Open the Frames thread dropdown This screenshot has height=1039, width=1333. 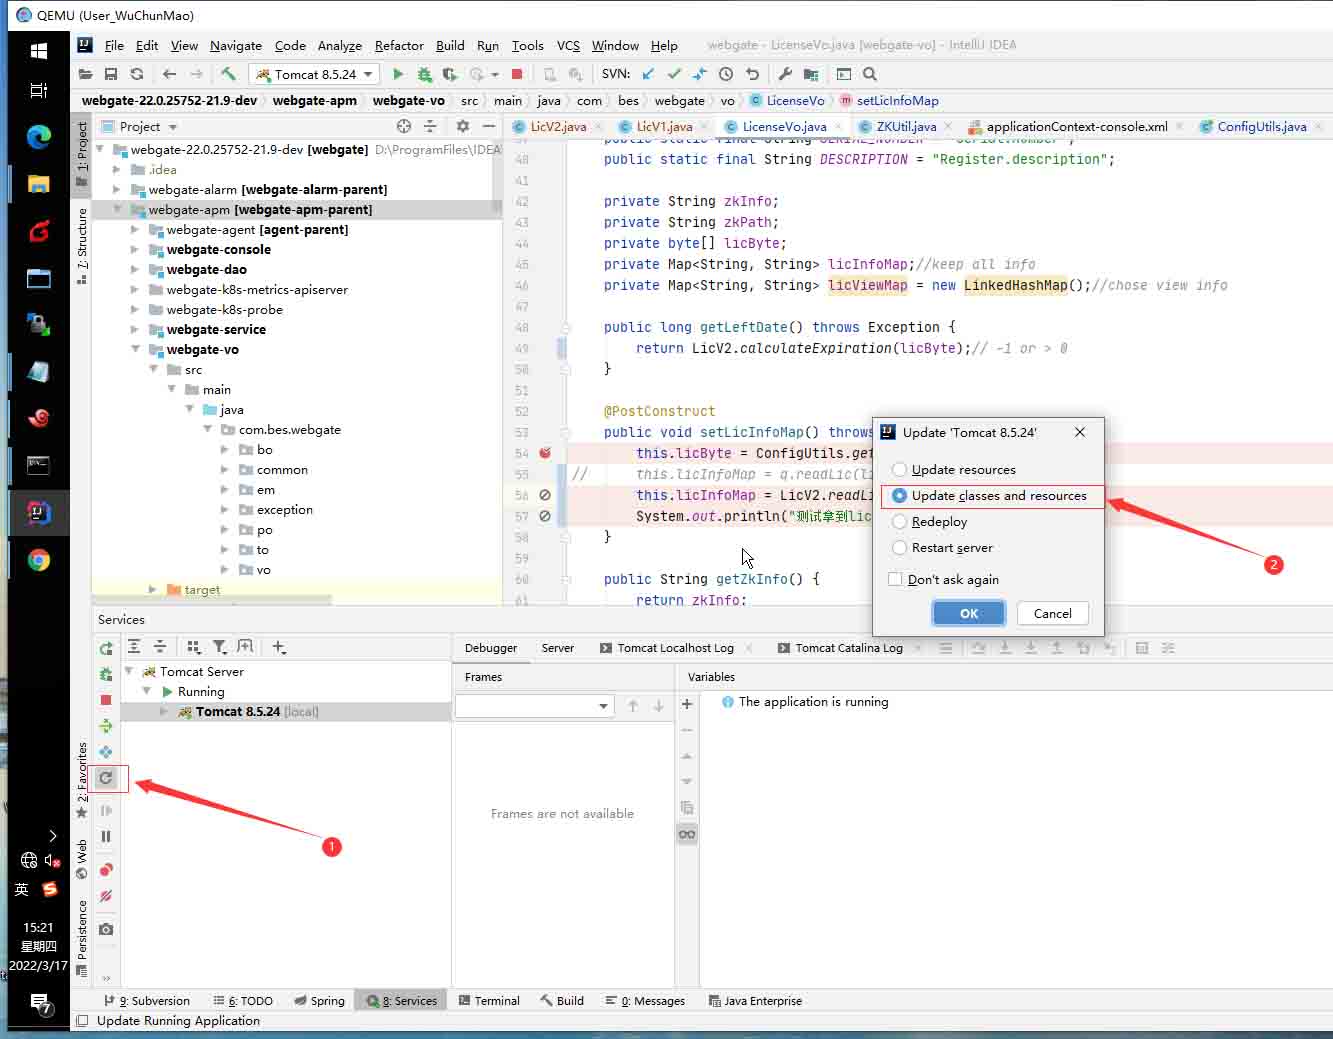click(x=534, y=706)
